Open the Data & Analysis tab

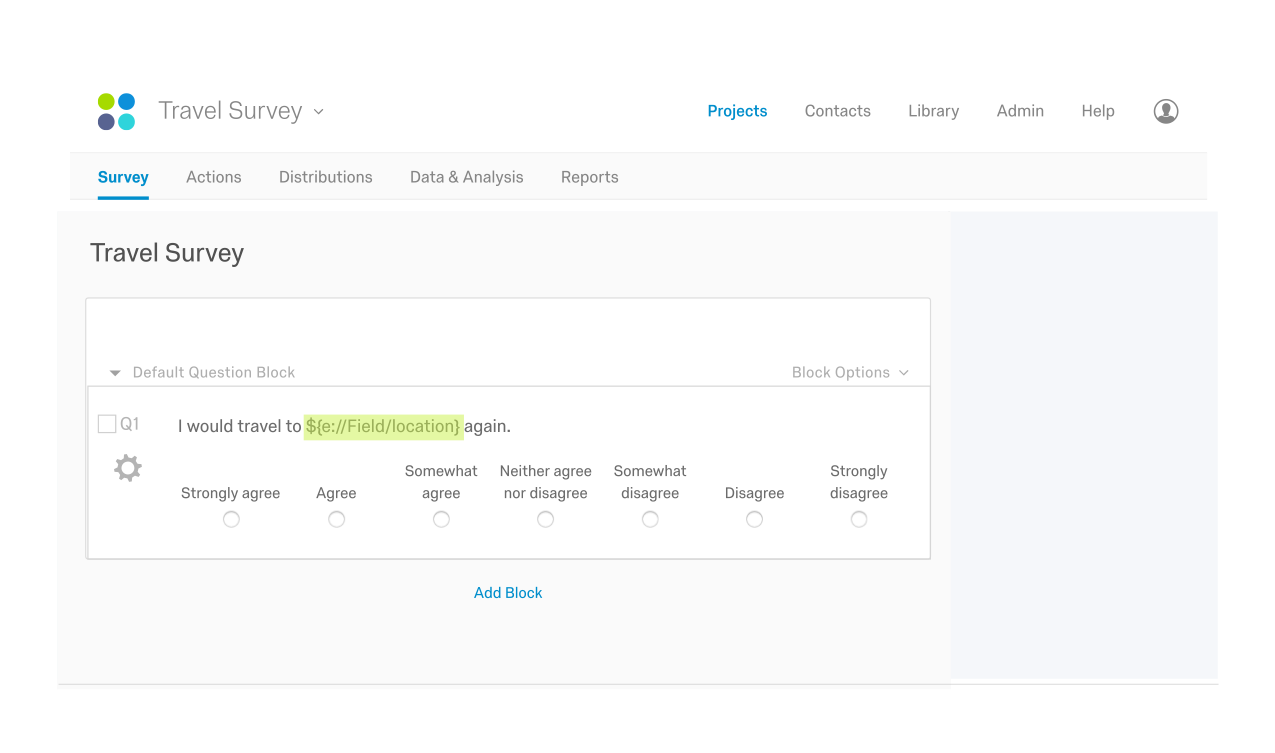coord(467,177)
